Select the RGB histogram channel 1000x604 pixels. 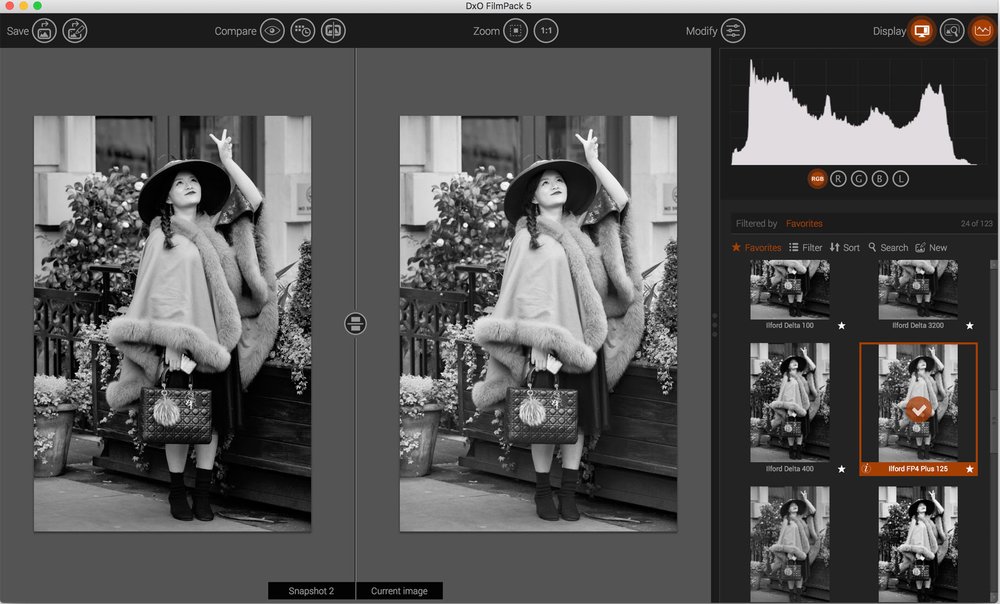tap(817, 179)
